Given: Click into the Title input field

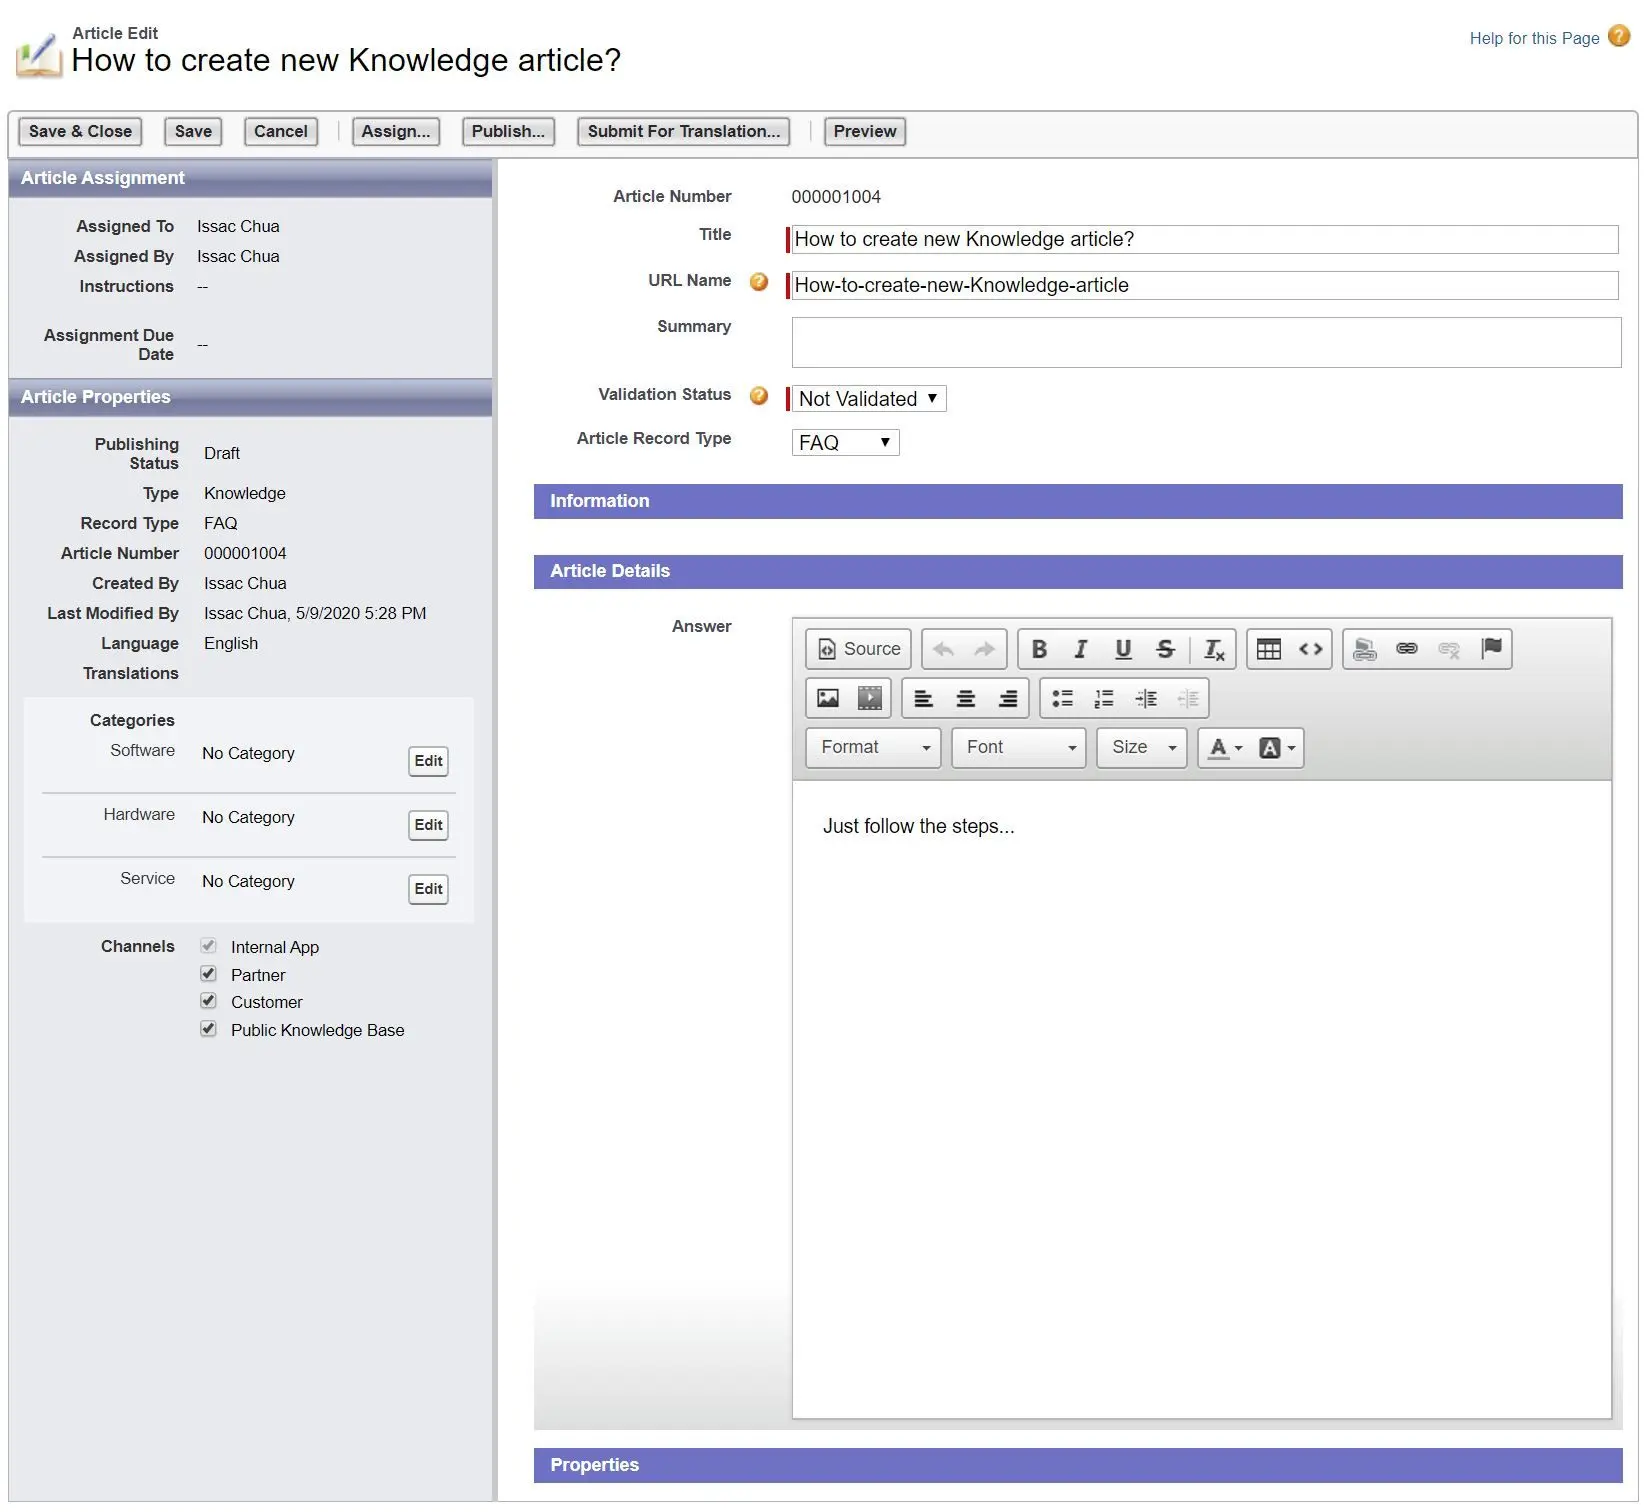Looking at the screenshot, I should tap(1205, 240).
